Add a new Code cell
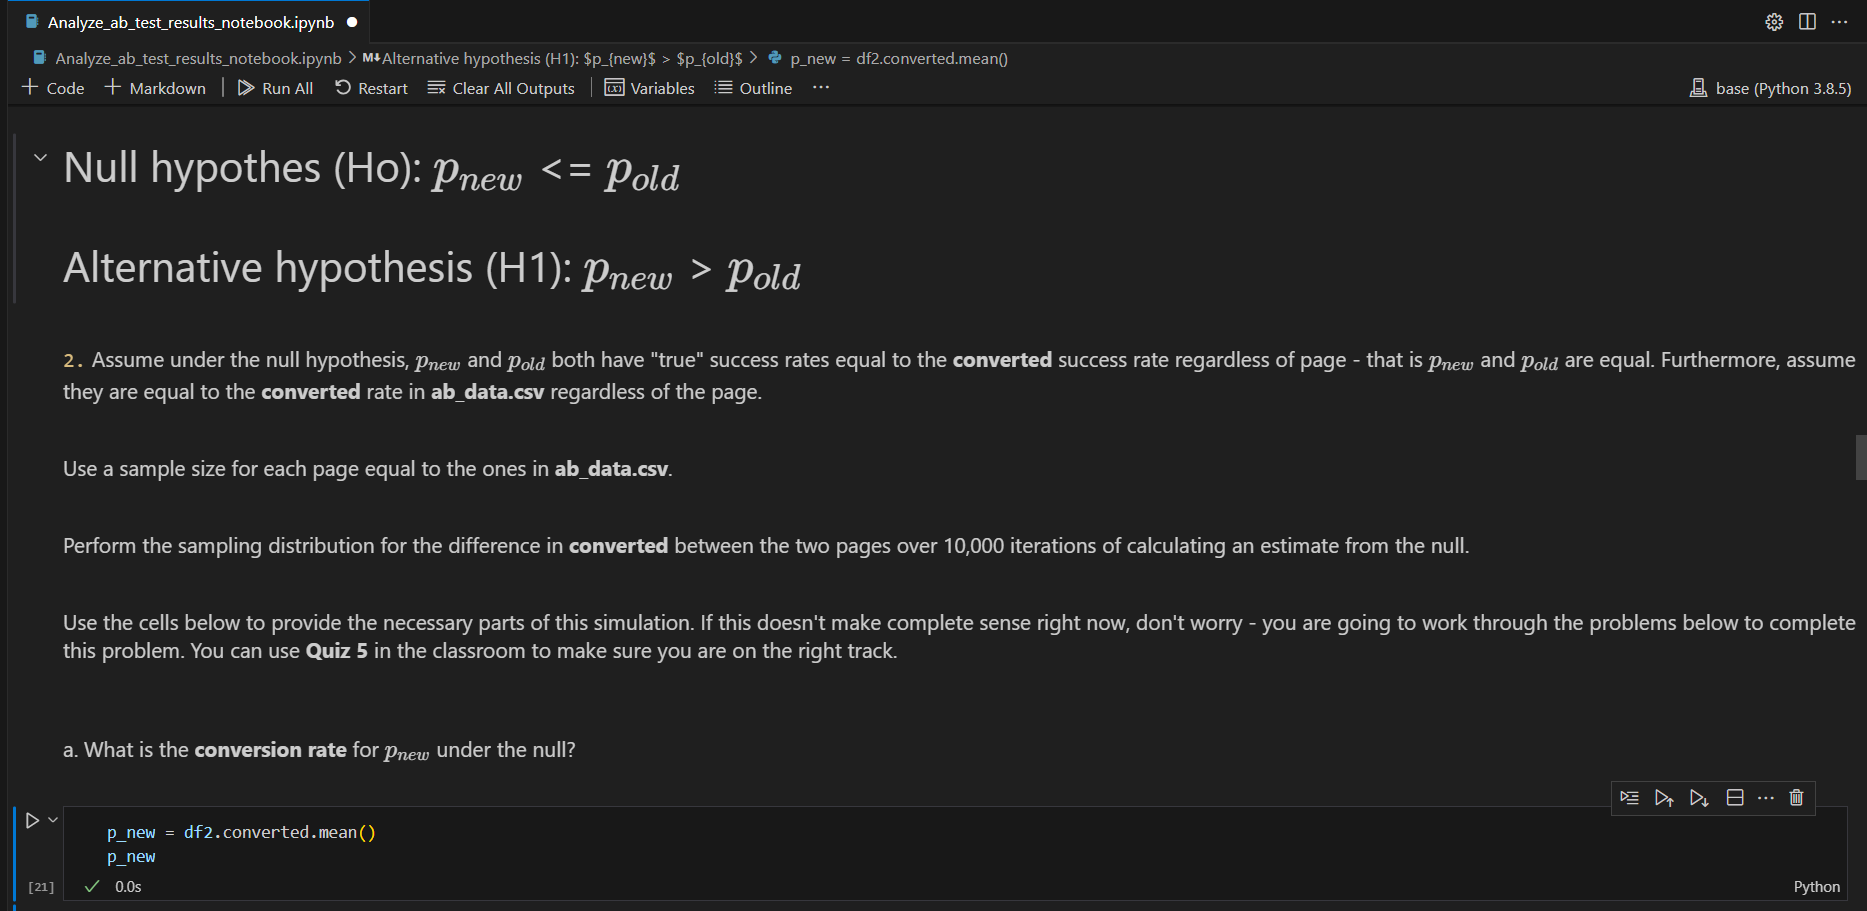 click(53, 88)
